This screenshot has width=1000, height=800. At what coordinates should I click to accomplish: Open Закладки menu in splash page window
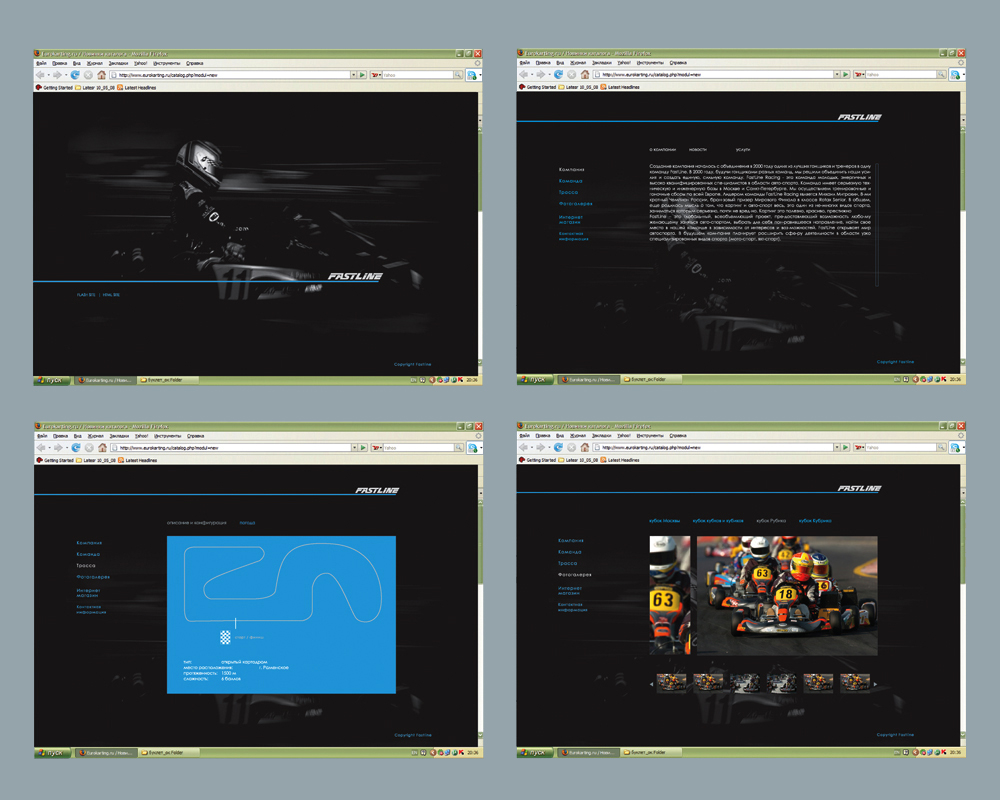click(118, 63)
